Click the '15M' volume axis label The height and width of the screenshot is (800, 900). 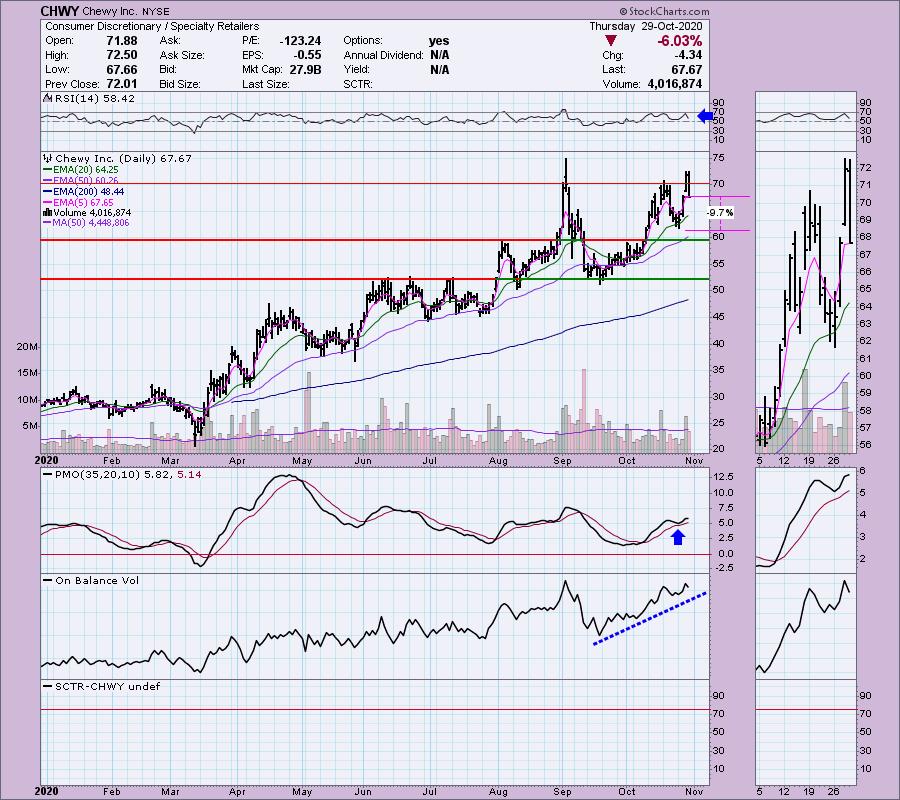pyautogui.click(x=27, y=373)
